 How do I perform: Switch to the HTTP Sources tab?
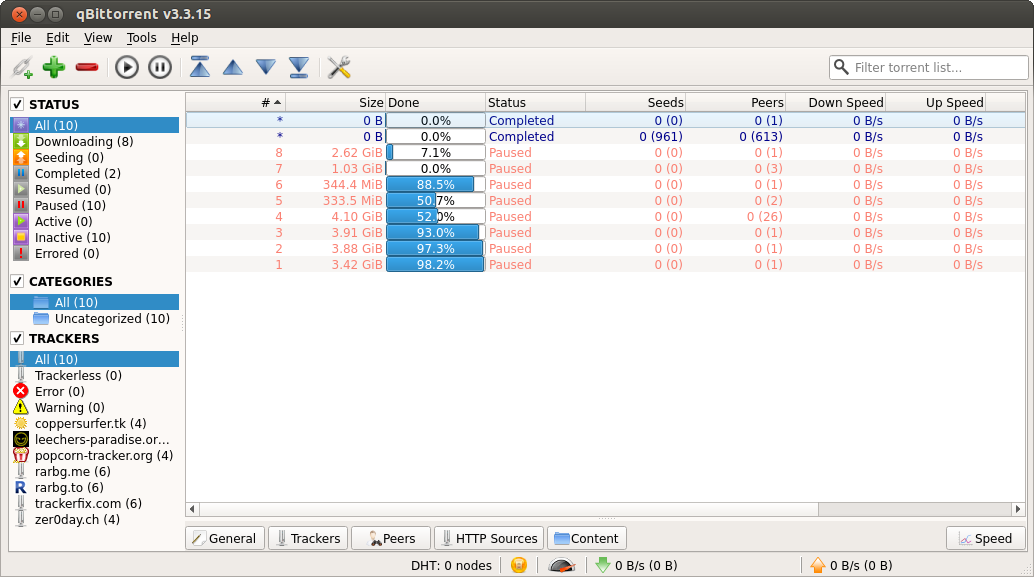click(x=489, y=538)
